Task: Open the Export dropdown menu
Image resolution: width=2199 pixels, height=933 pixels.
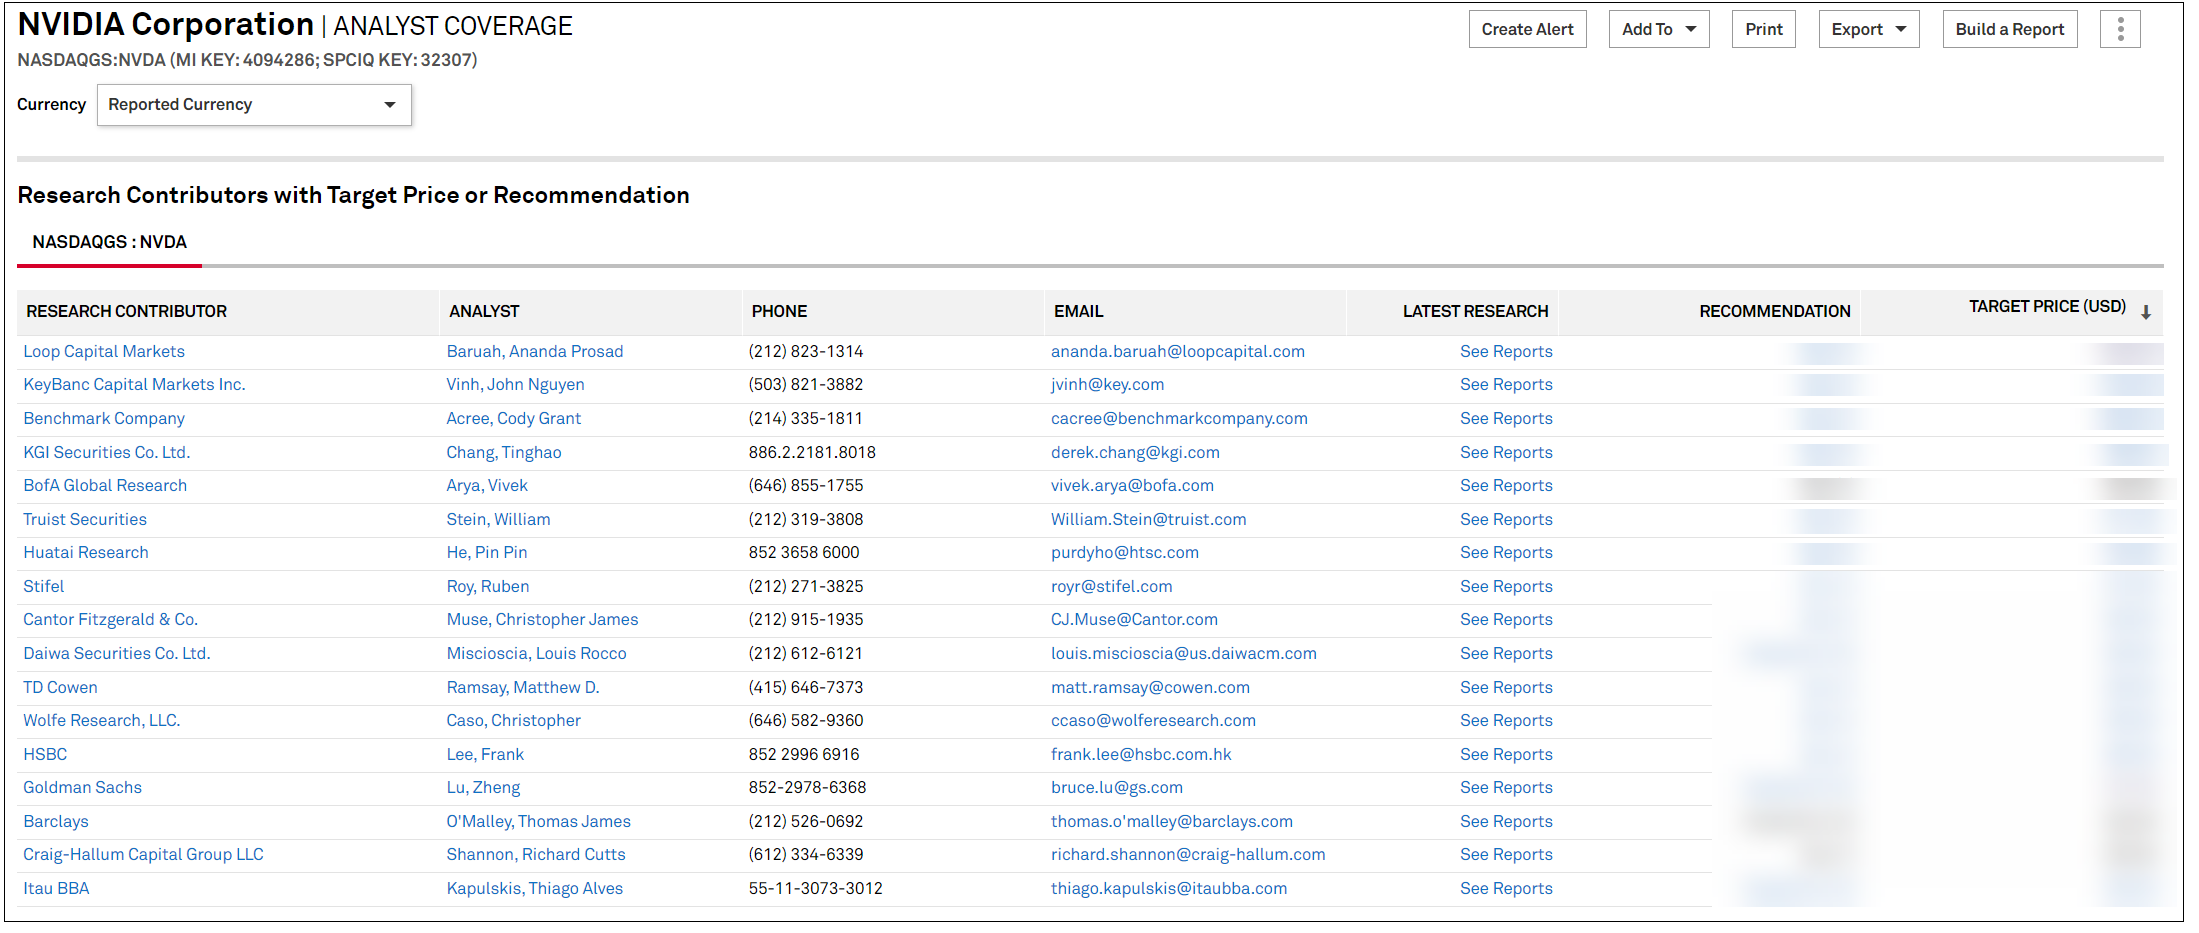Action: 1867,30
